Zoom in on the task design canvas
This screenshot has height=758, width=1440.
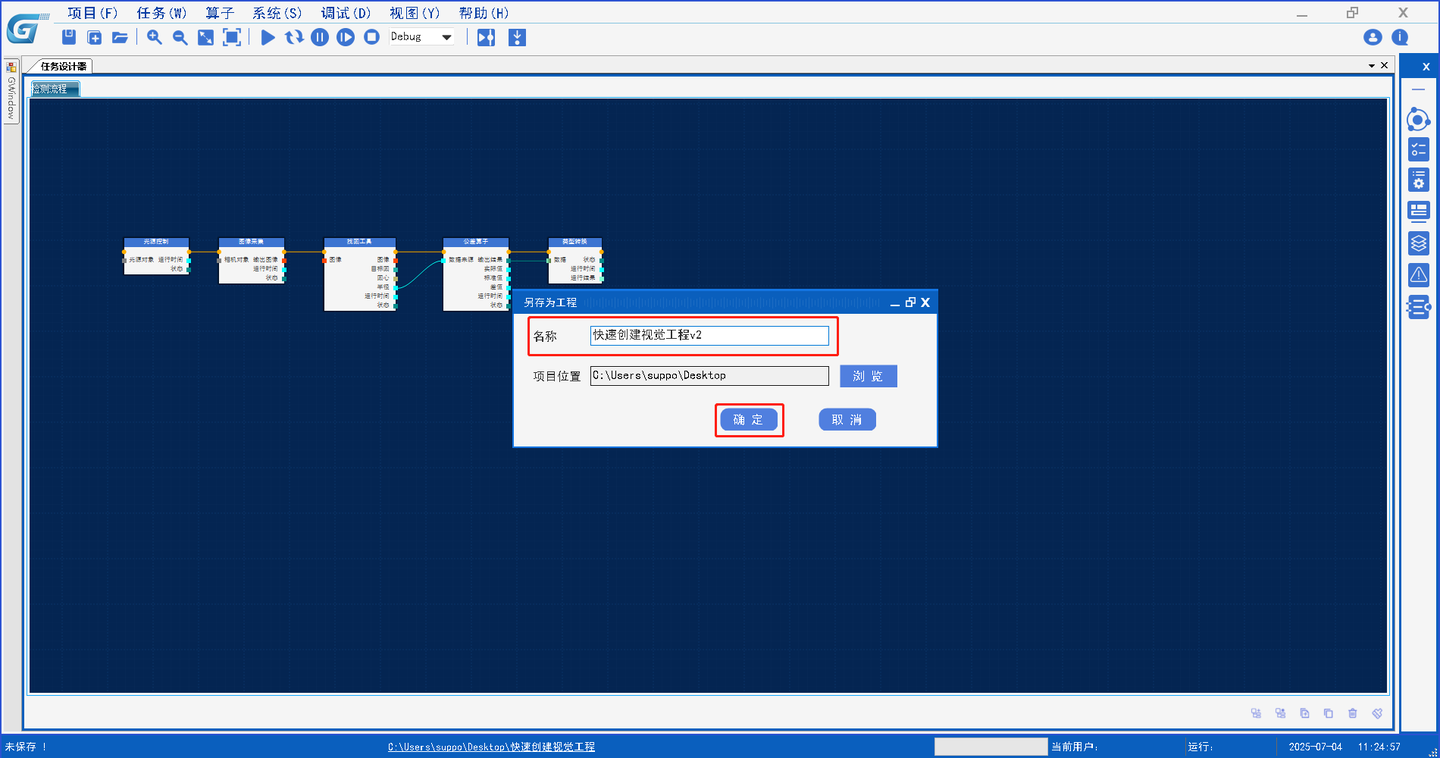tap(154, 37)
